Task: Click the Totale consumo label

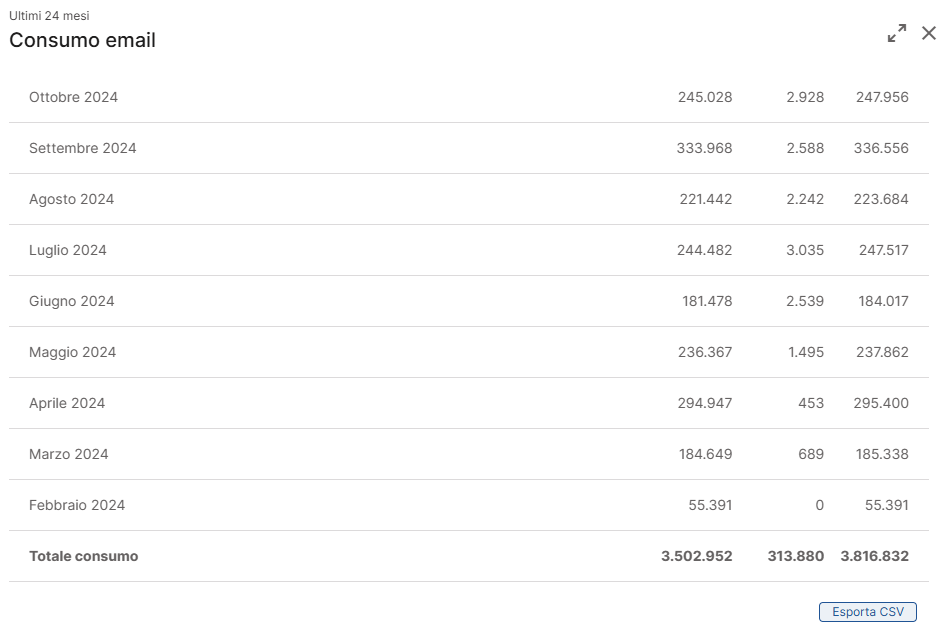Action: coord(83,556)
